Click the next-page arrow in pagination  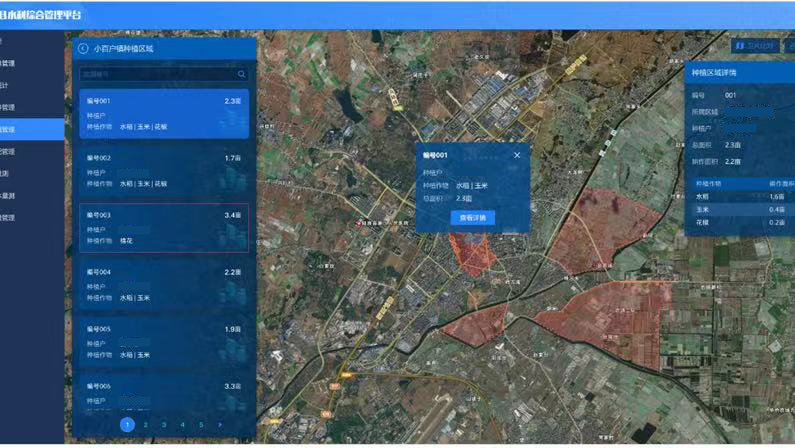pos(220,425)
